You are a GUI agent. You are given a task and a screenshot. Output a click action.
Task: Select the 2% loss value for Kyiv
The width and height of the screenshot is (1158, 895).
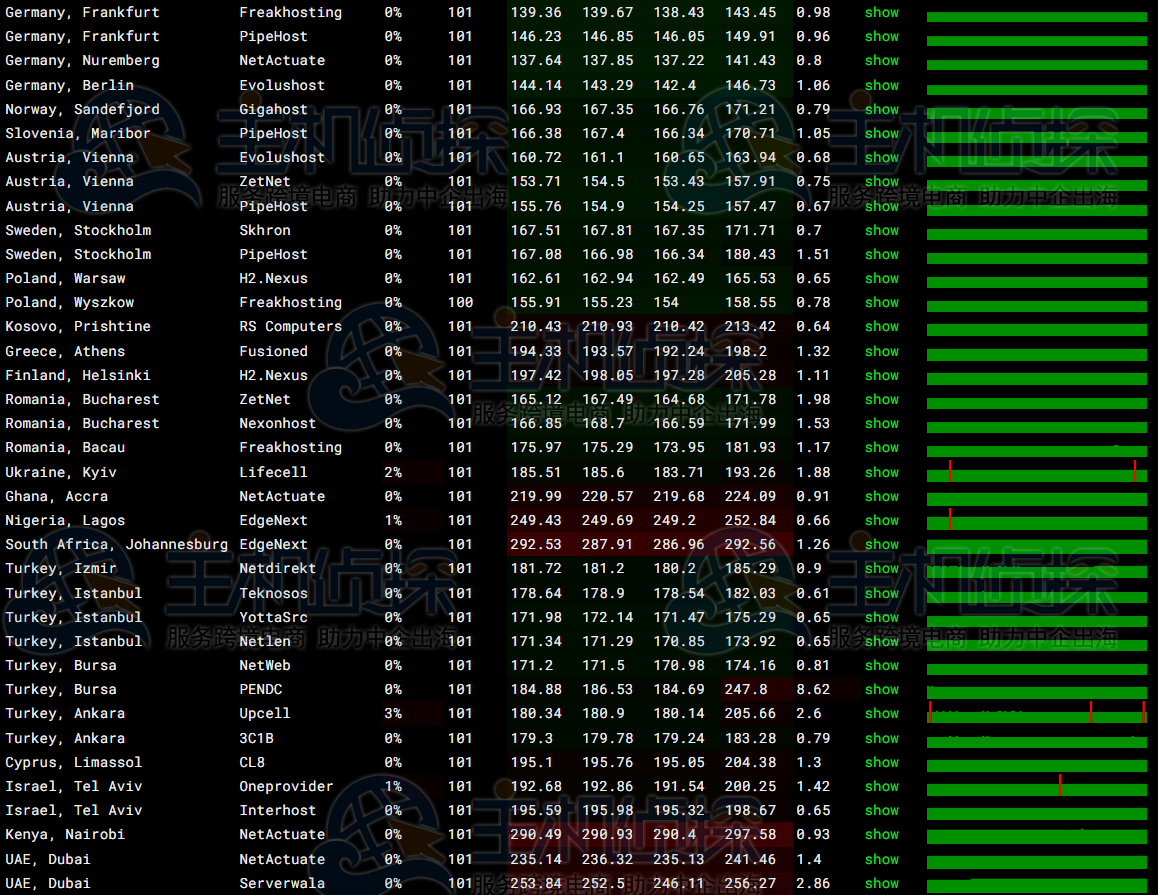point(393,473)
